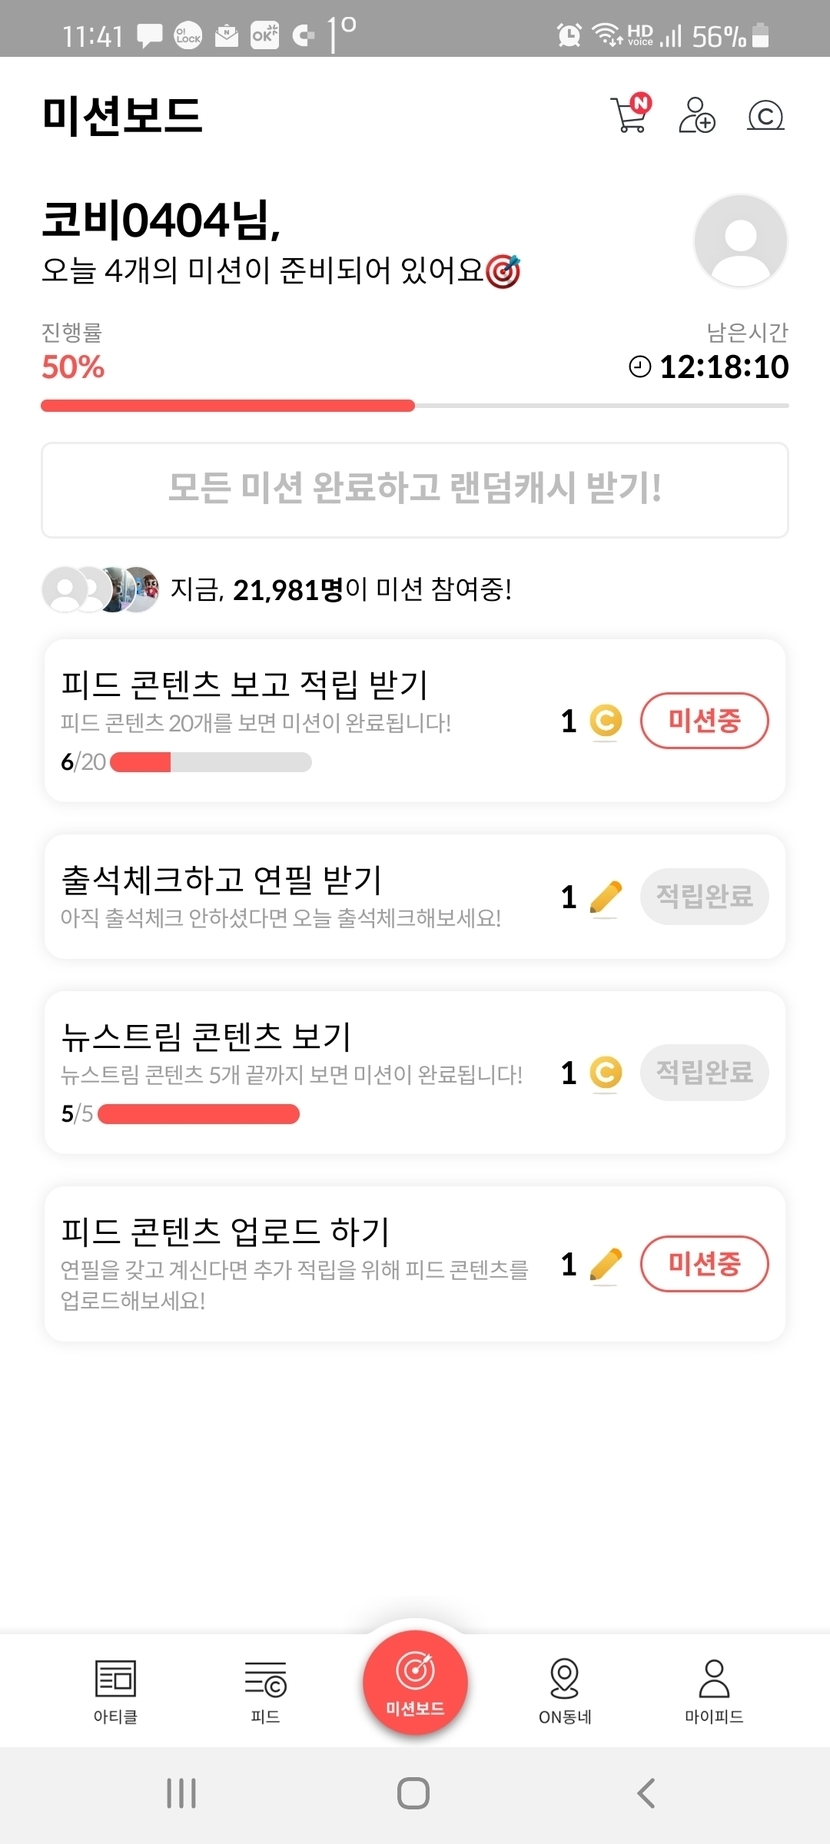Tap the 6/20 feed progress bar
The height and width of the screenshot is (1844, 830).
210,762
